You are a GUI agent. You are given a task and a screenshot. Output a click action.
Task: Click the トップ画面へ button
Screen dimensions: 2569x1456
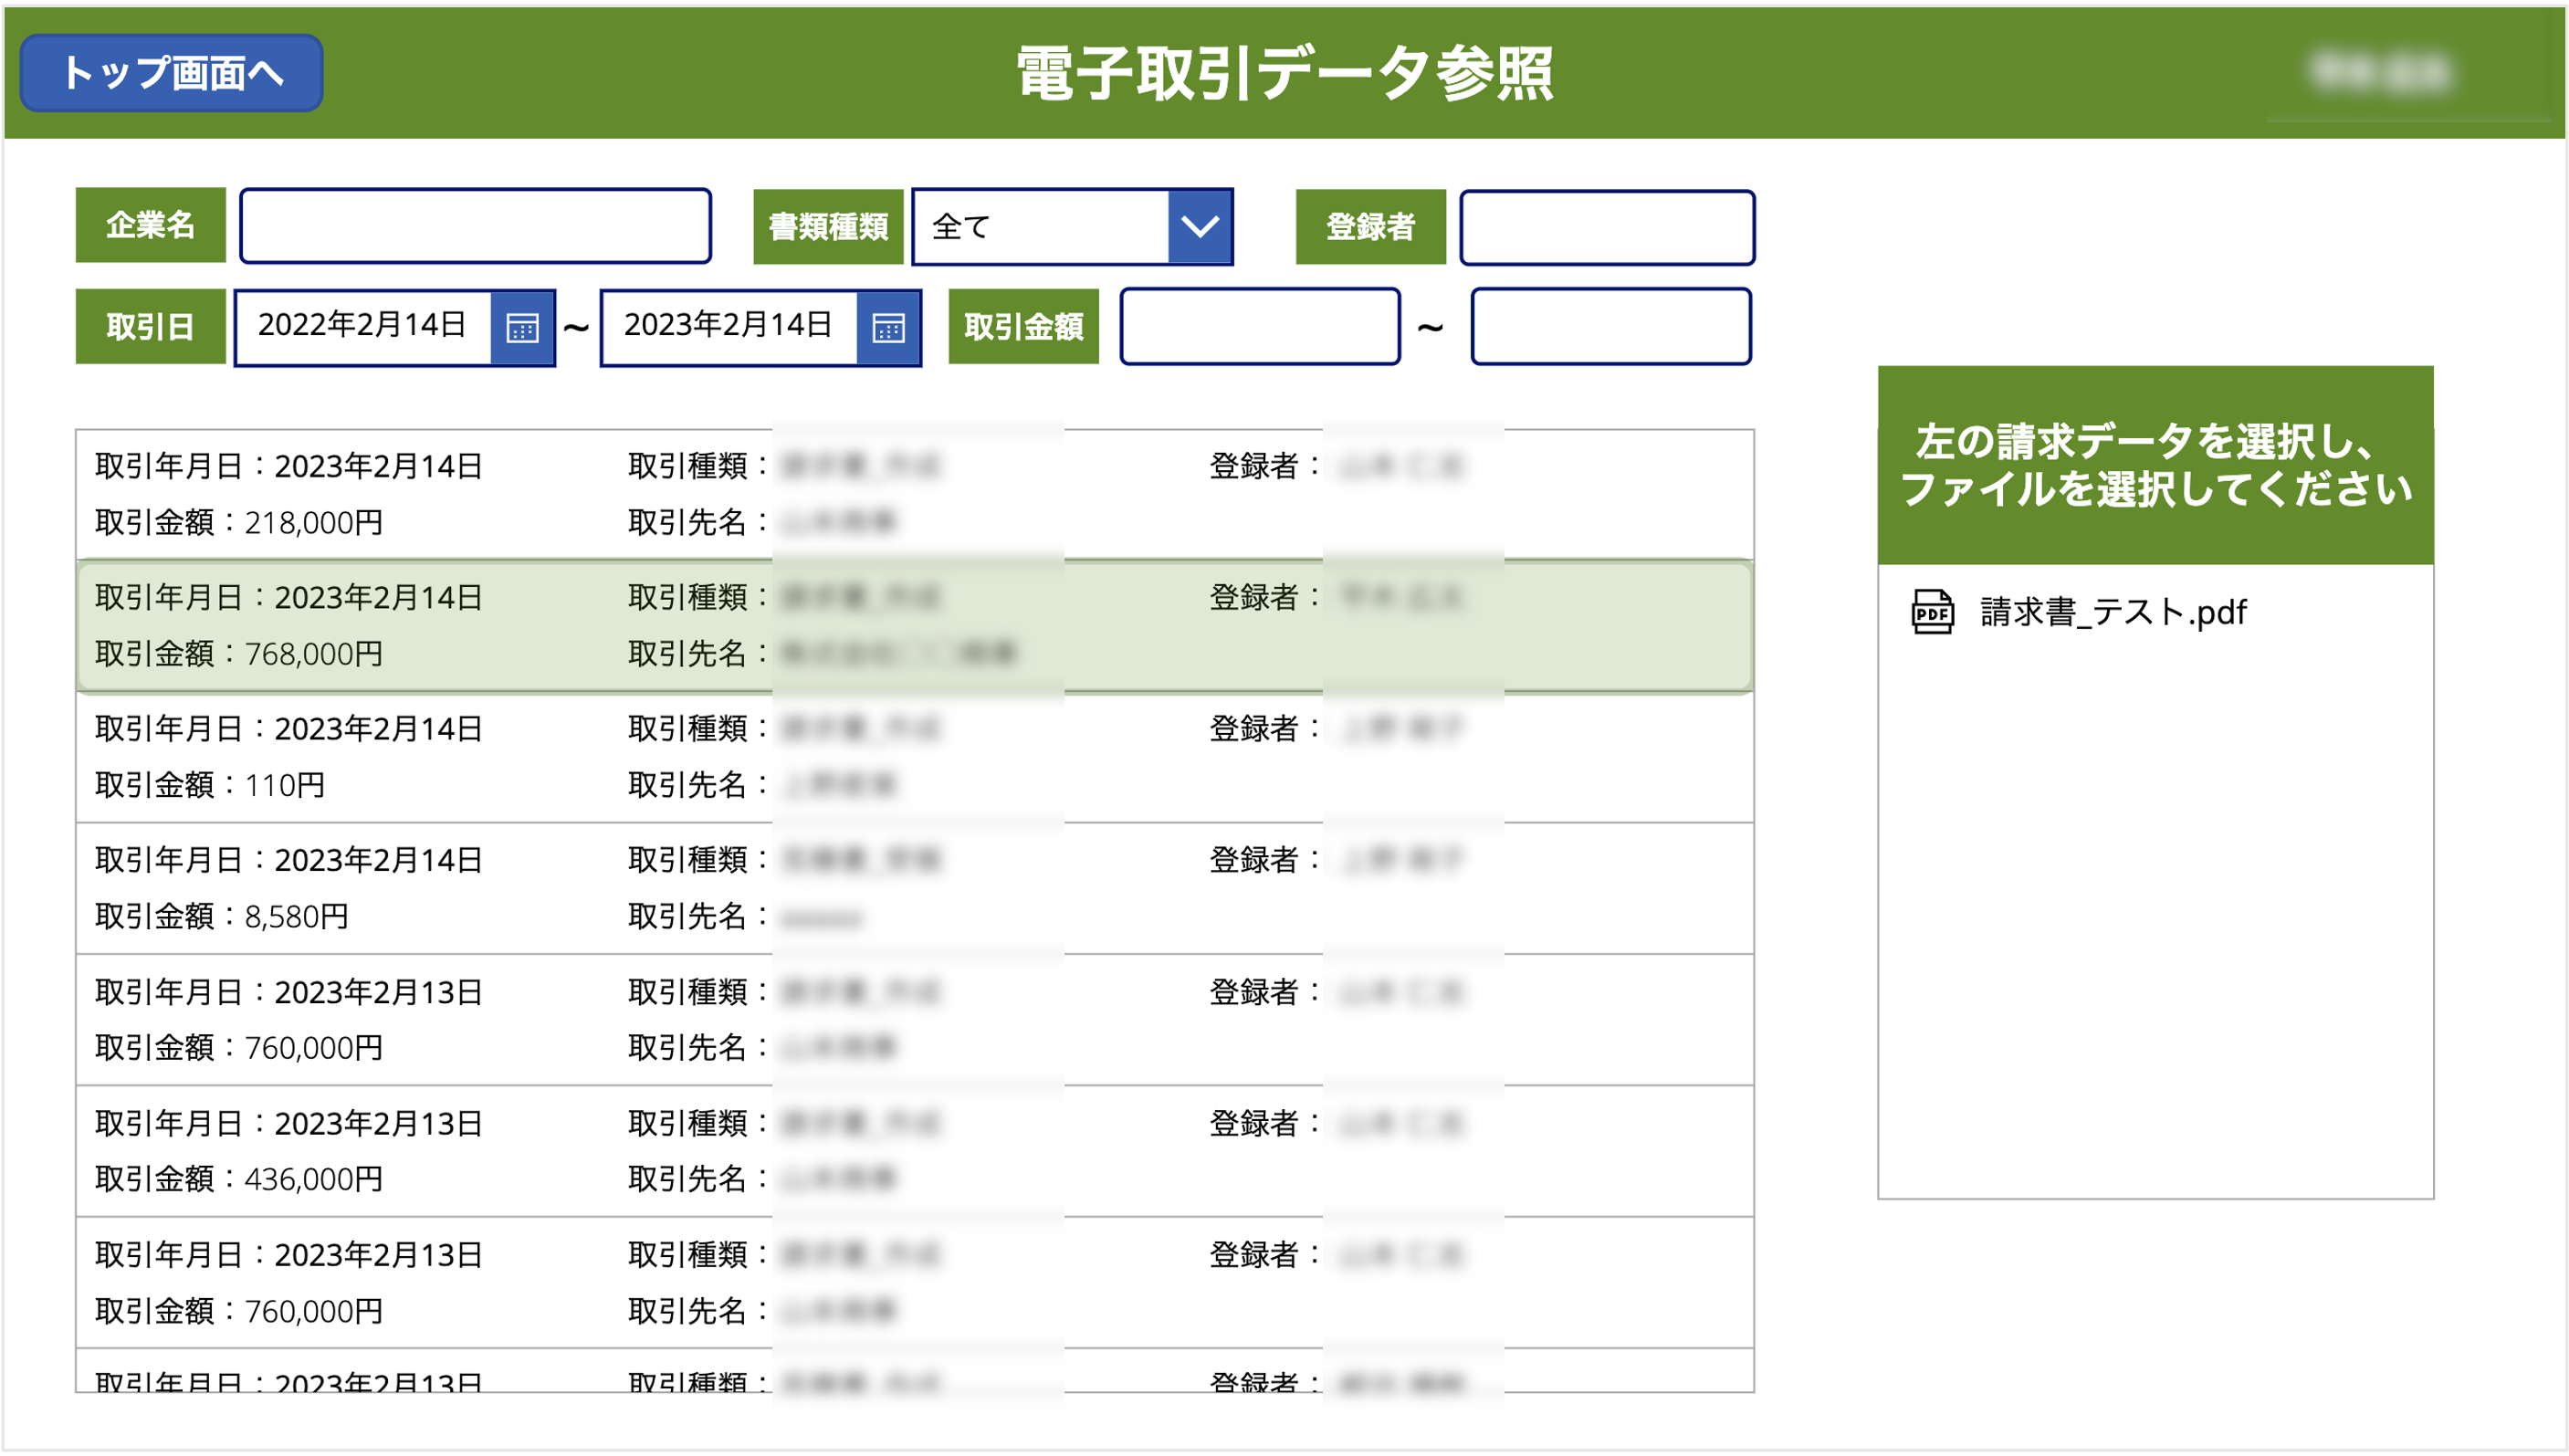tap(171, 73)
